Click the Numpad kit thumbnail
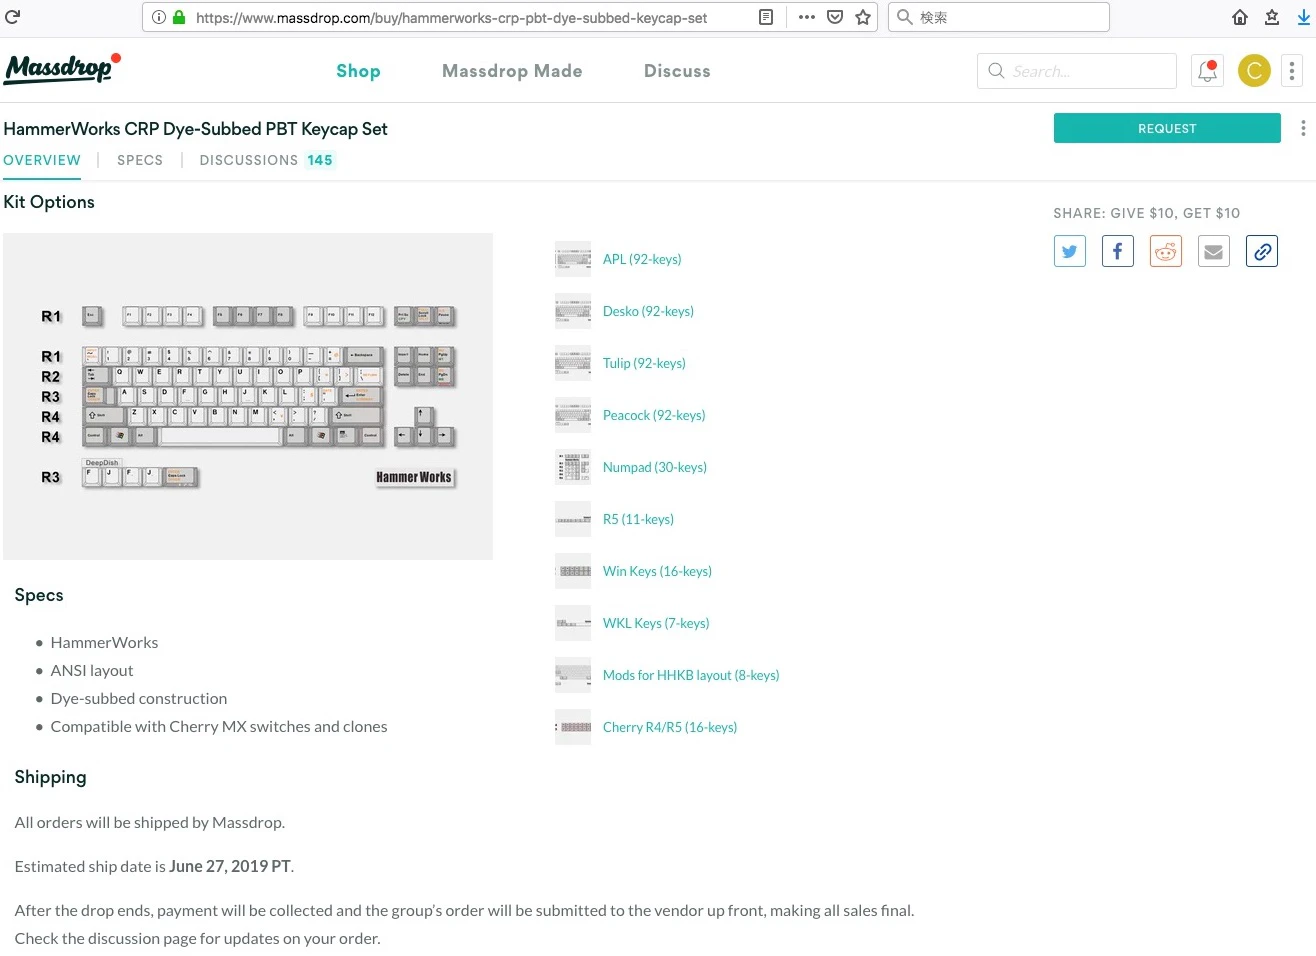 [573, 467]
